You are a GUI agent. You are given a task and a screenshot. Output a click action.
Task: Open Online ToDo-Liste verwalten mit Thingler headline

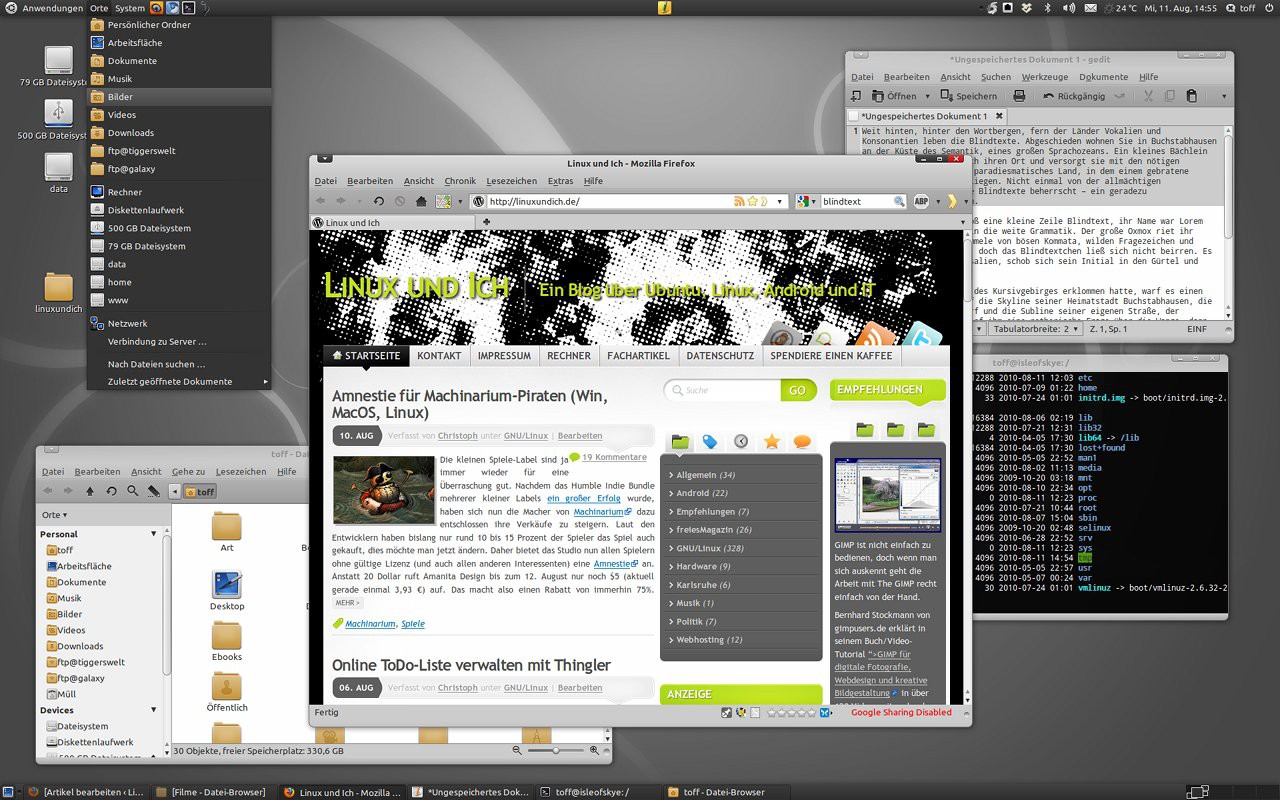tap(471, 665)
